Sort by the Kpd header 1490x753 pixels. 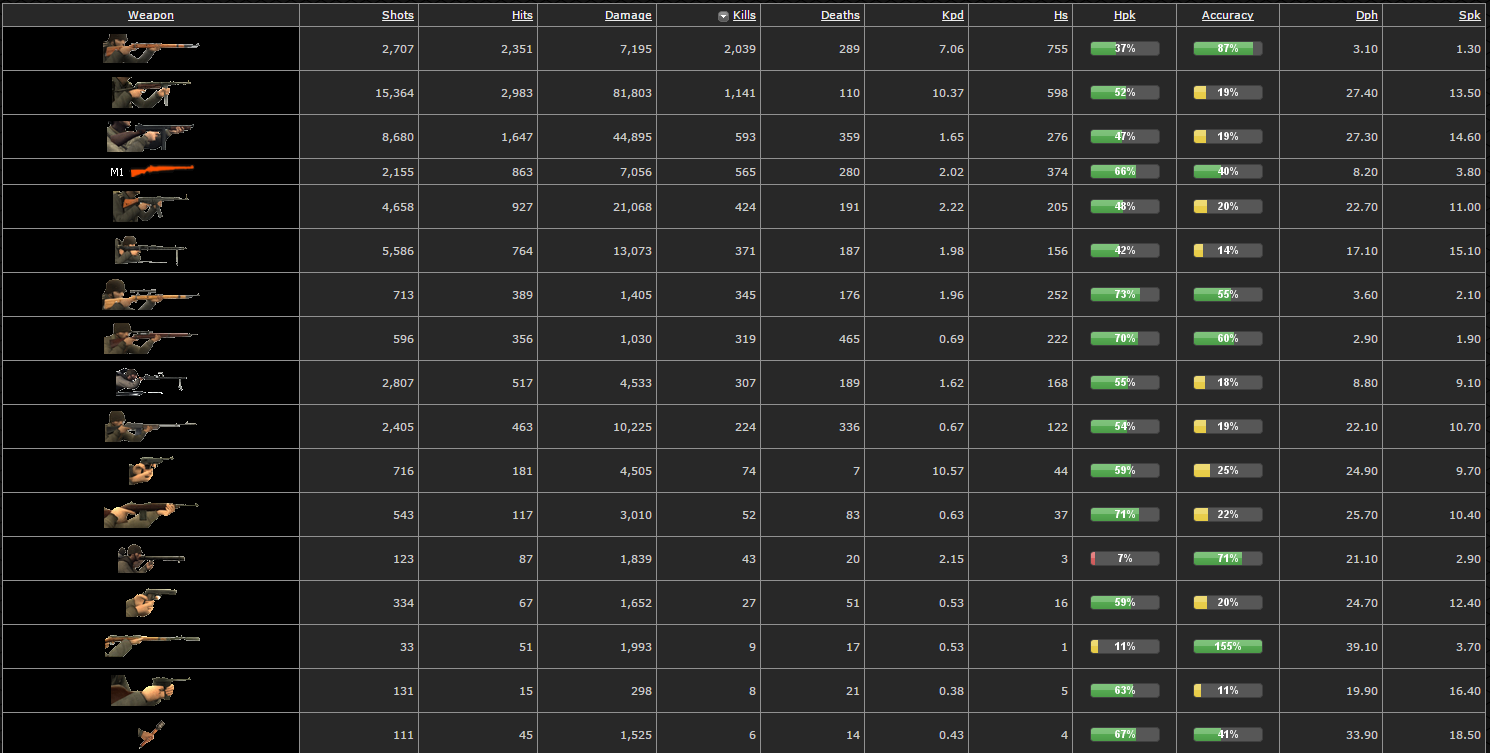953,15
